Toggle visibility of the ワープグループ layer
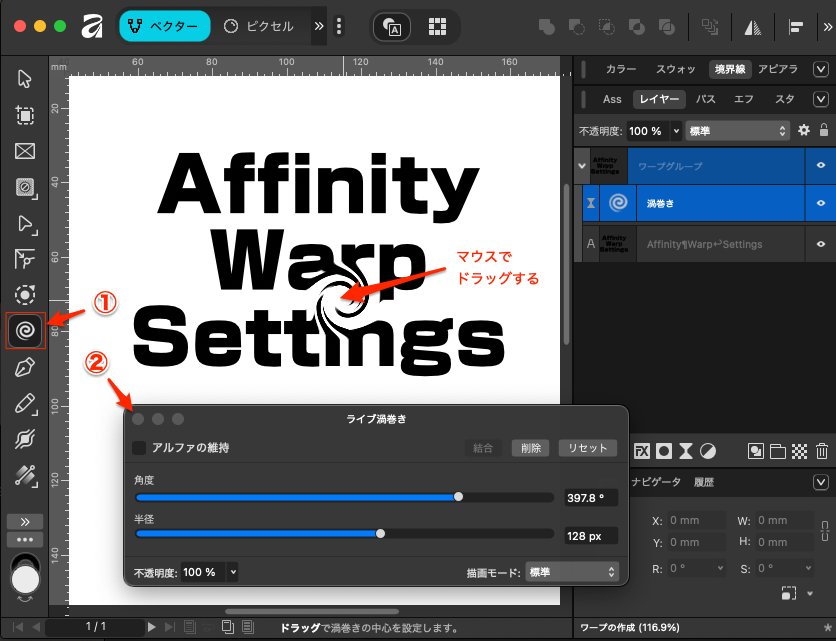The height and width of the screenshot is (641, 836). tap(821, 165)
